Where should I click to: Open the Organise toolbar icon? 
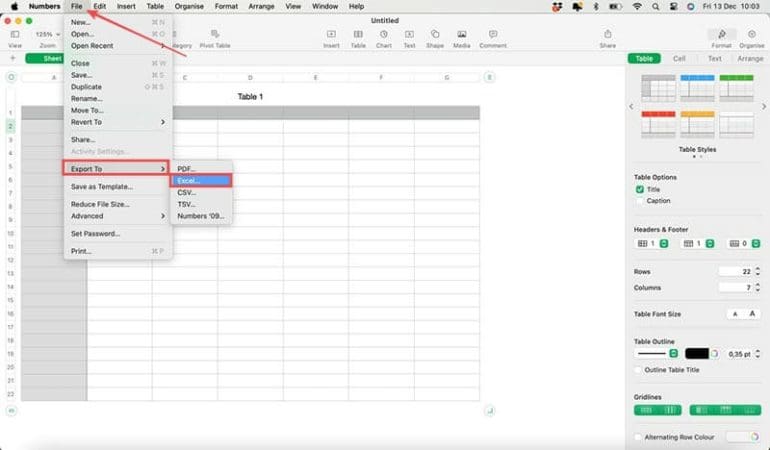[751, 34]
